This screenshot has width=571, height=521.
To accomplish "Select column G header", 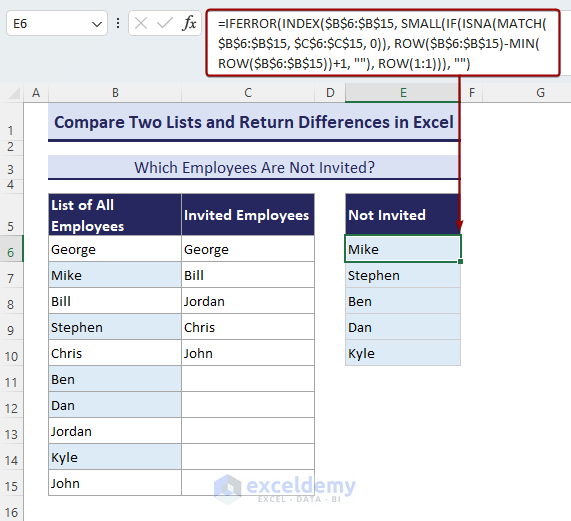I will point(540,93).
